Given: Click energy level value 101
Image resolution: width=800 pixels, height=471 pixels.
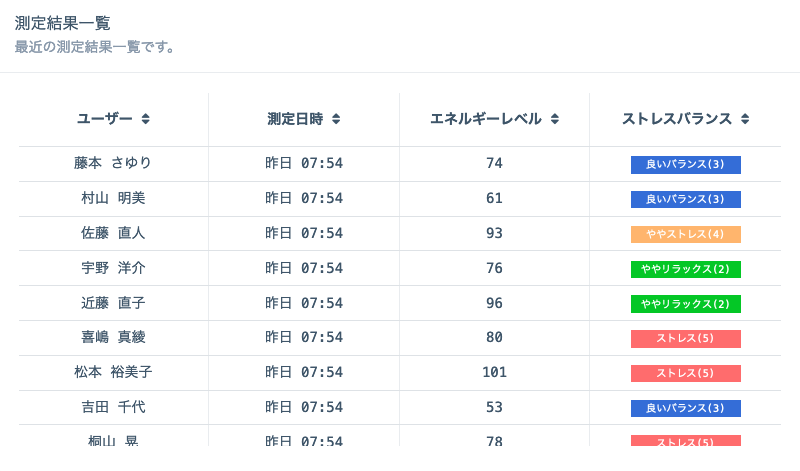Looking at the screenshot, I should click(494, 372).
